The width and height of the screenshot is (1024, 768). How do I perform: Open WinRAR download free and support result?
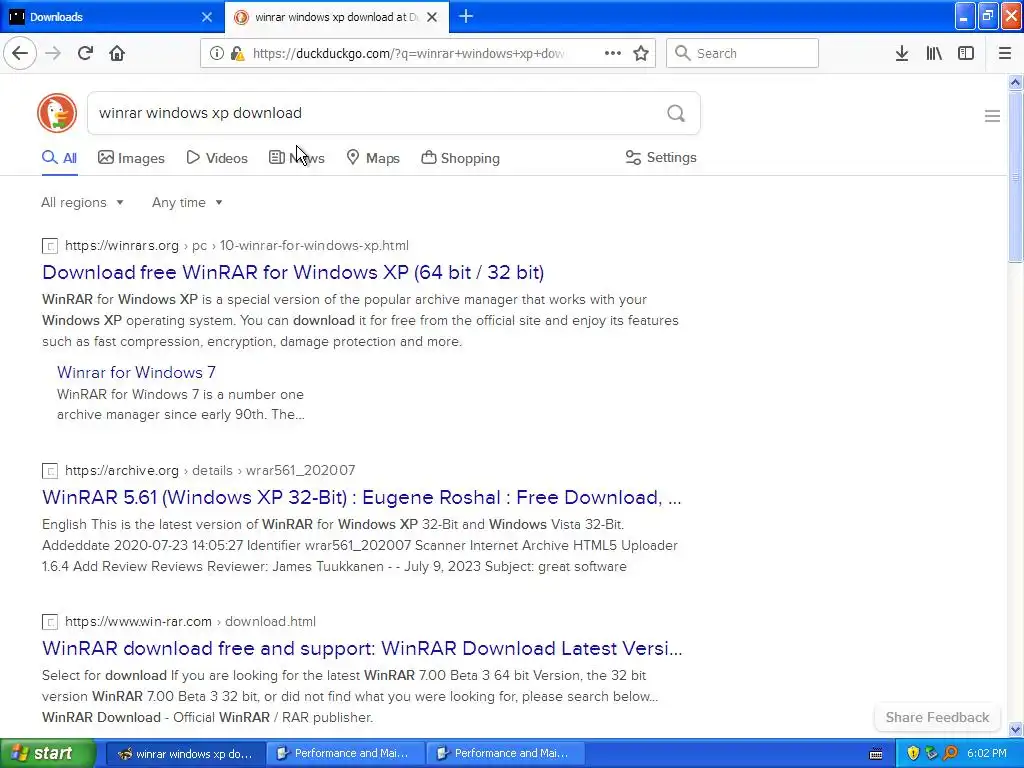coord(362,648)
